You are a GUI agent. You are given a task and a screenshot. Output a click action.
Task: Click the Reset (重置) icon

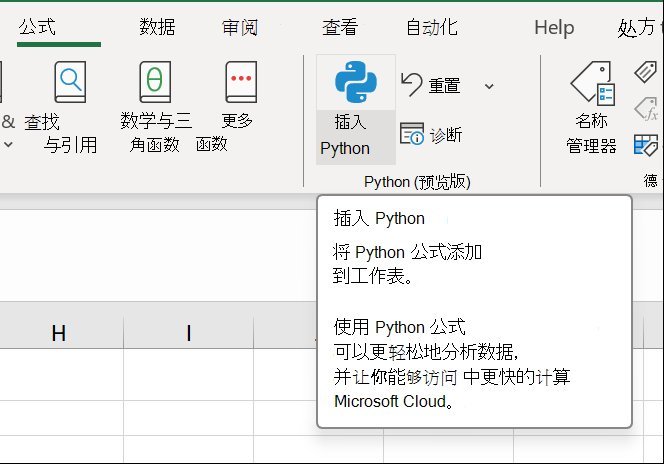411,85
